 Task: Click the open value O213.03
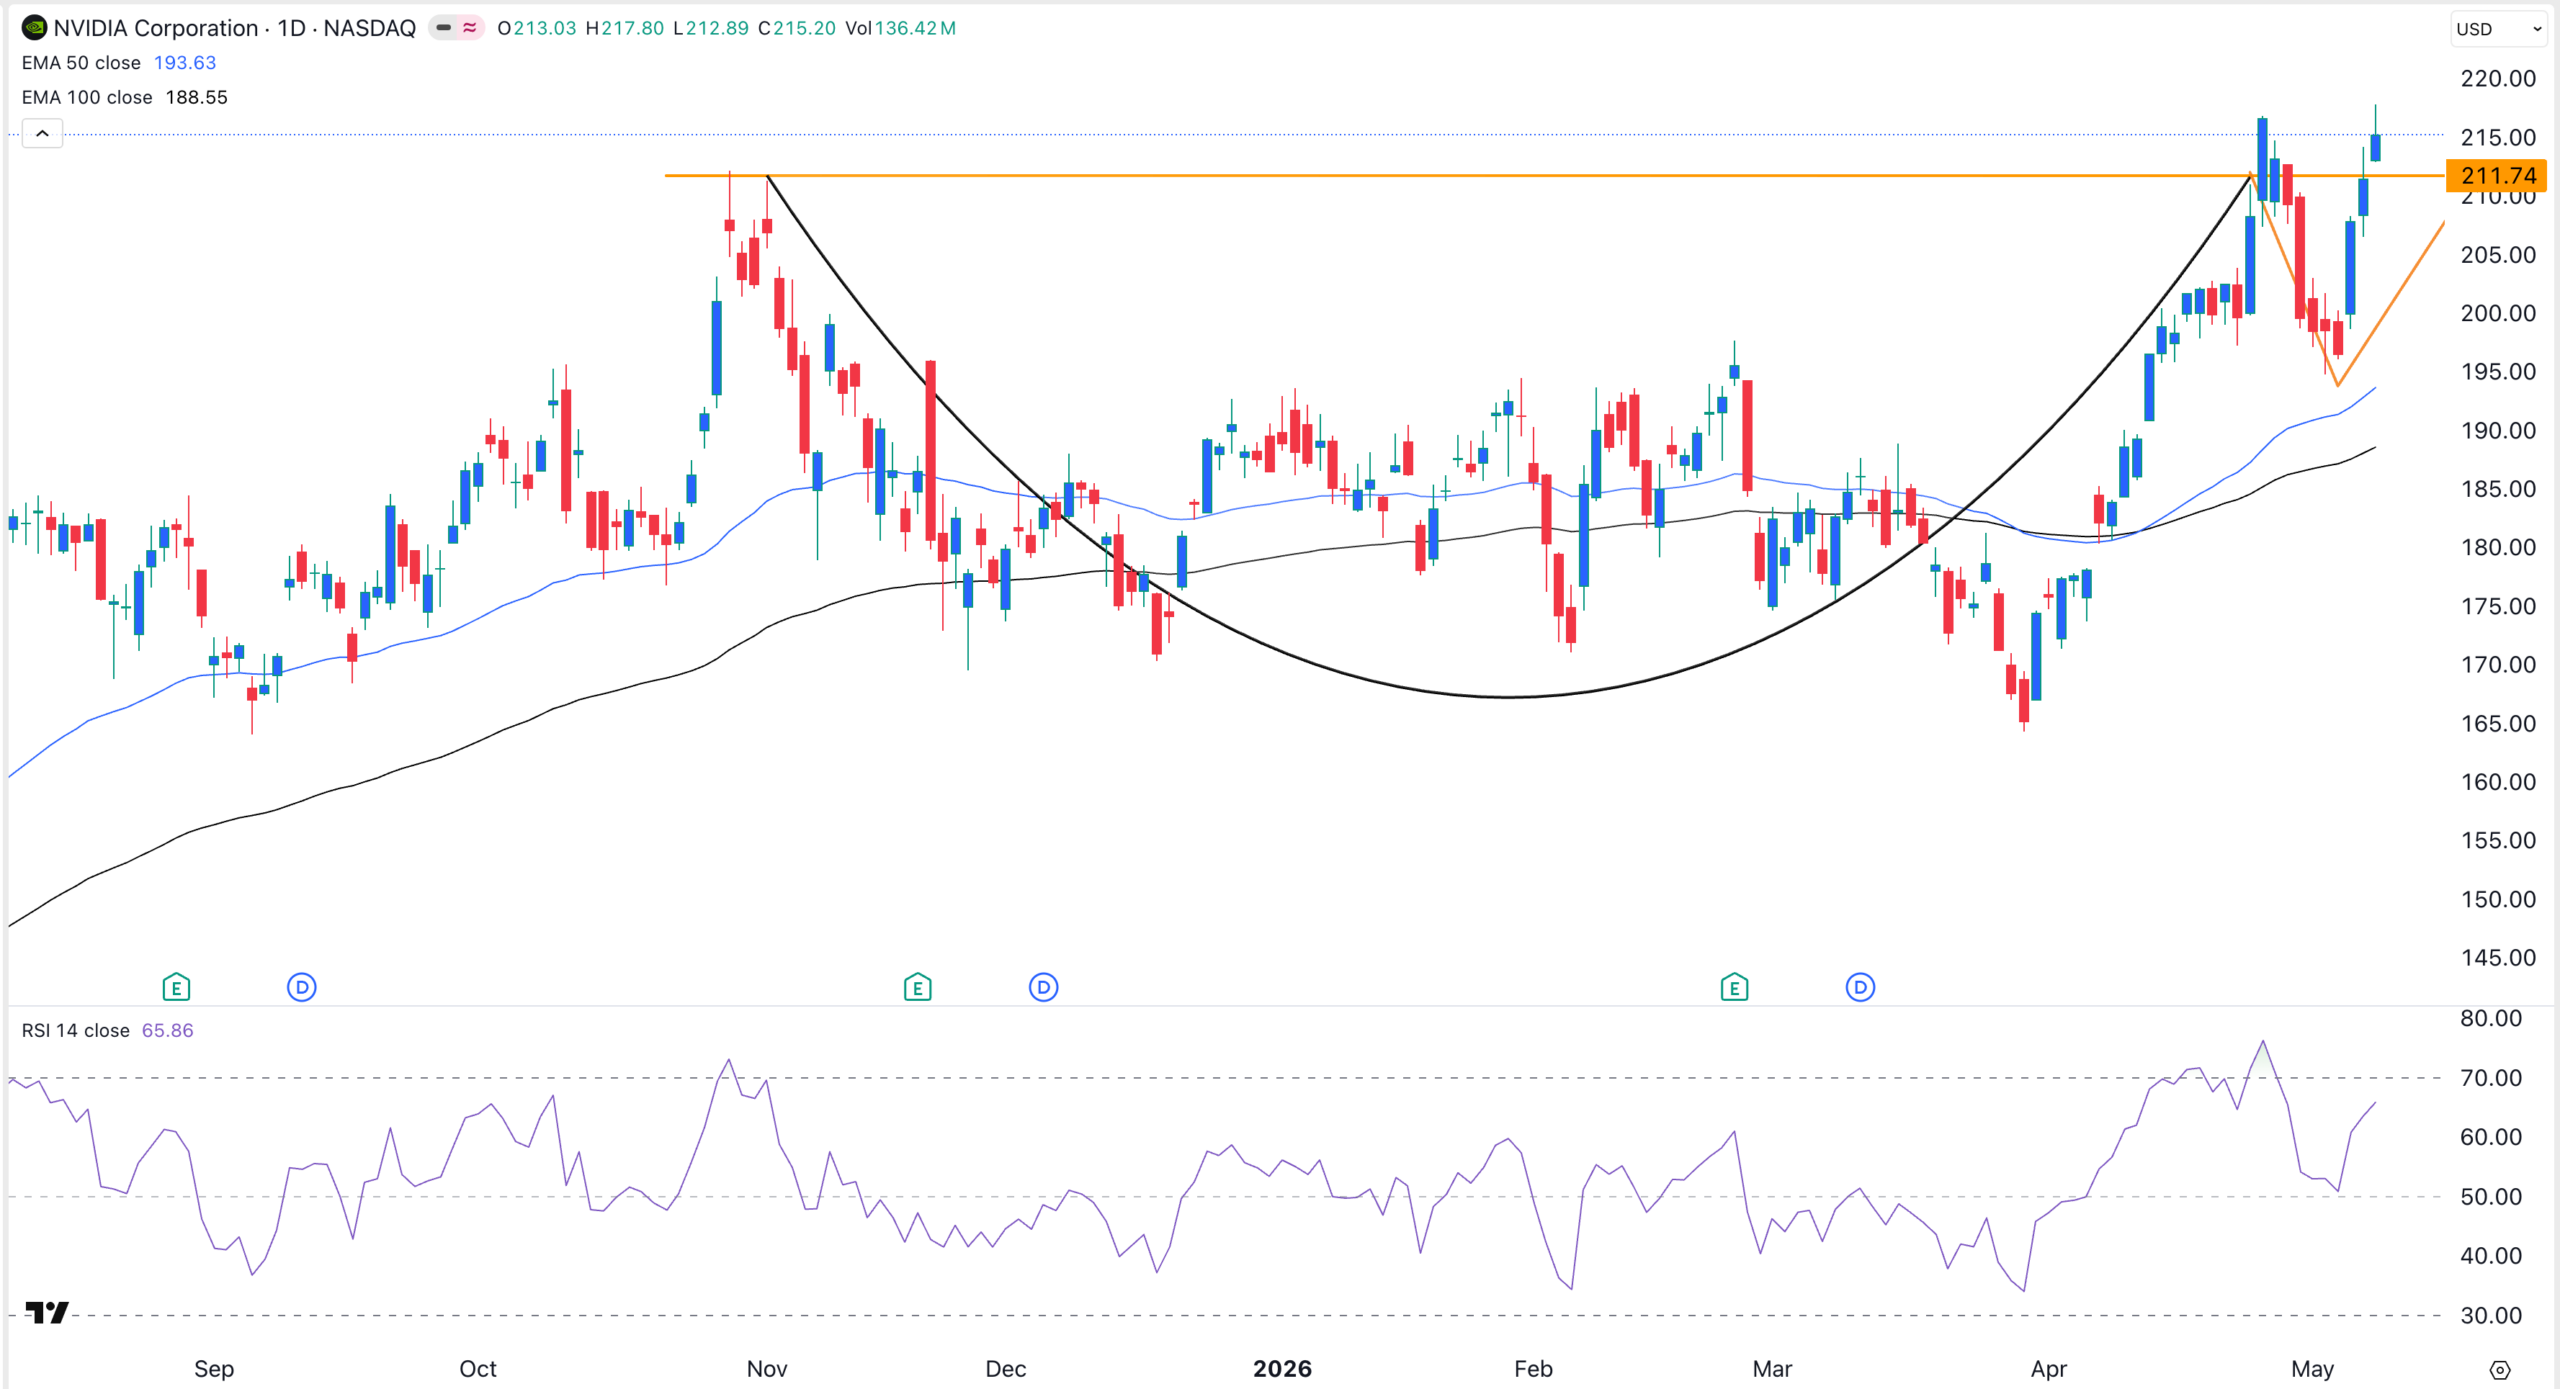[x=537, y=28]
